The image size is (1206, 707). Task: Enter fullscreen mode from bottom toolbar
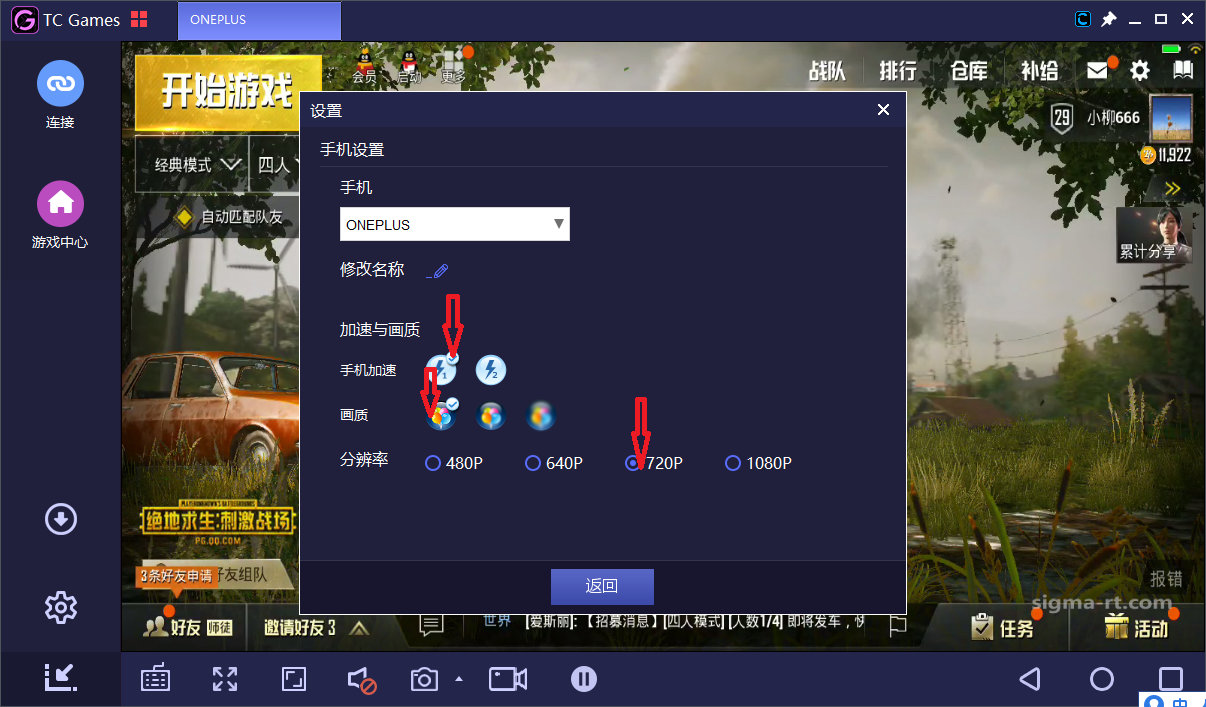224,679
